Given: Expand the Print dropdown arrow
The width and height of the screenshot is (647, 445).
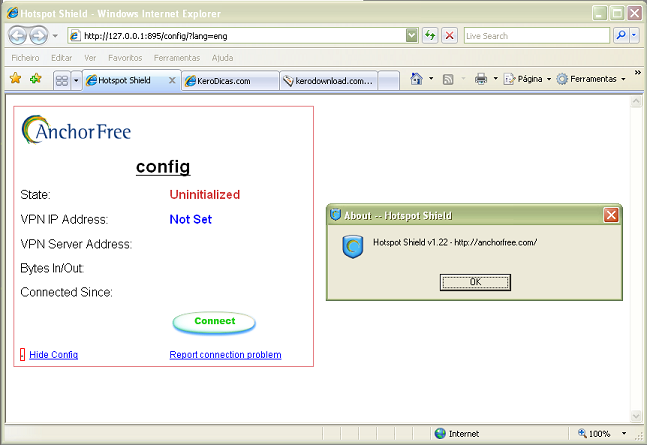Looking at the screenshot, I should [x=496, y=78].
